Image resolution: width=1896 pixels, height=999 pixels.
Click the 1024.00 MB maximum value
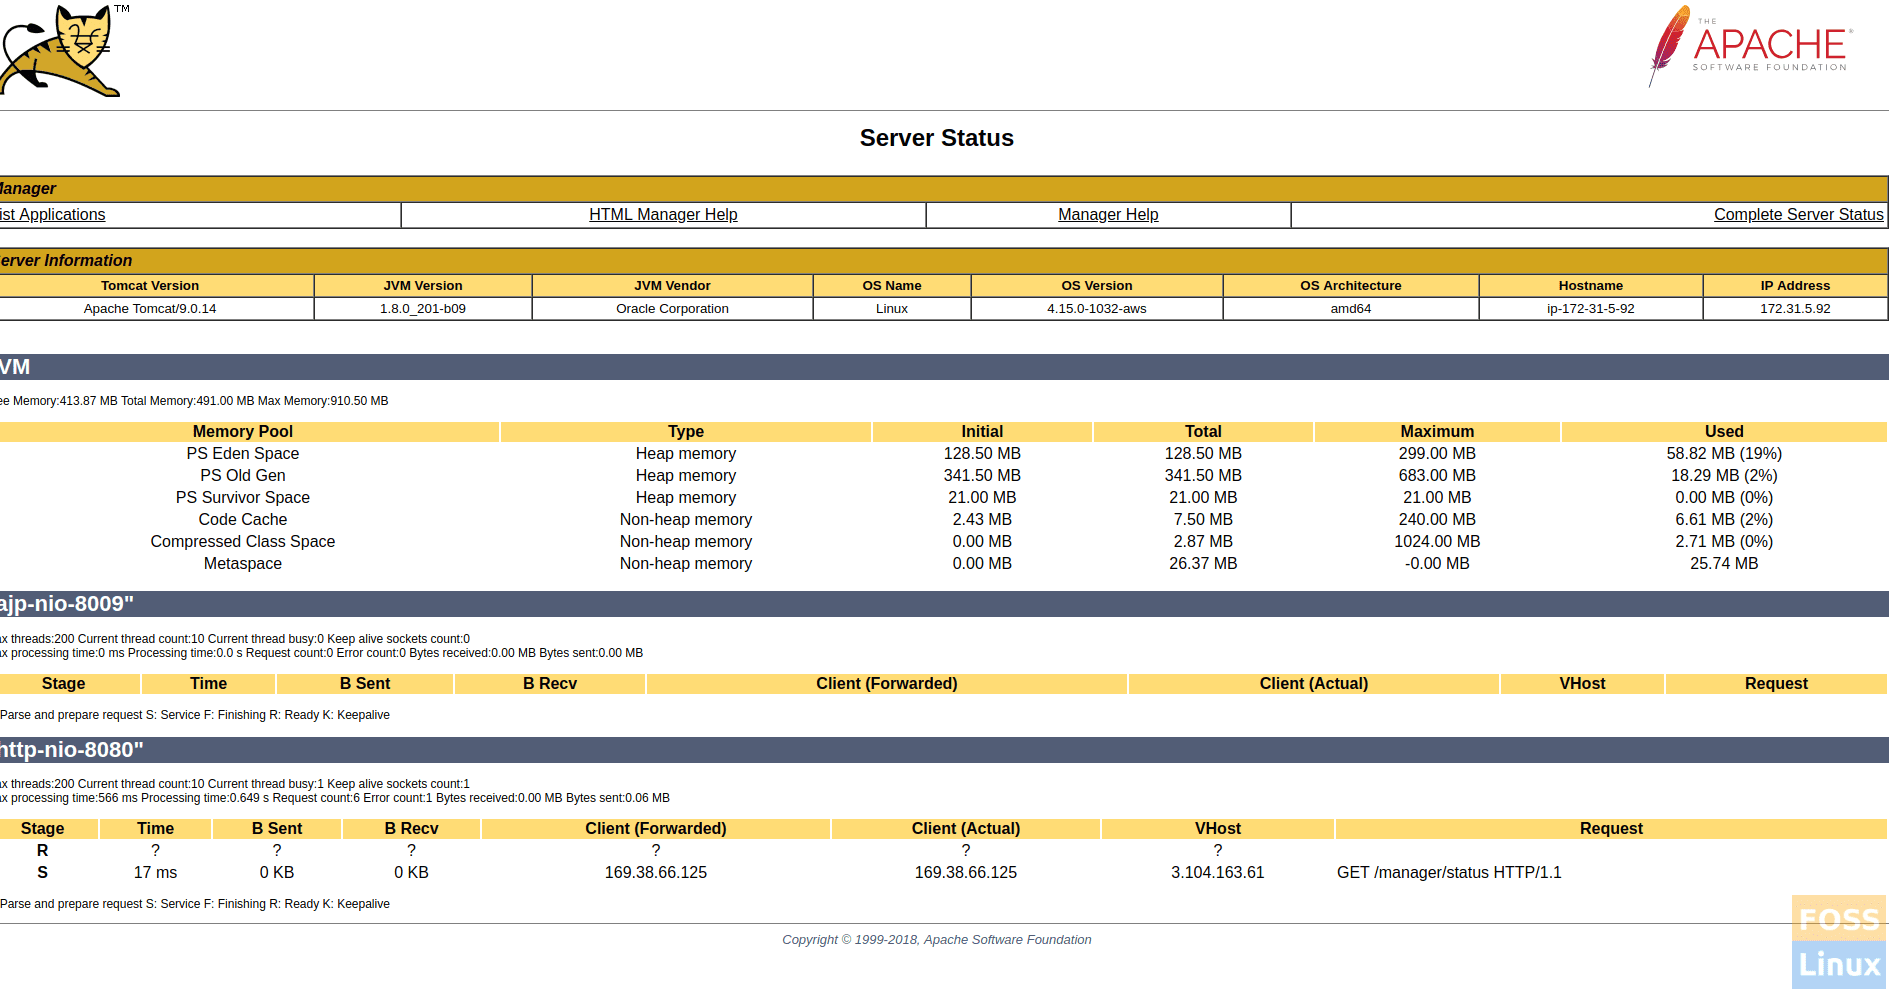pyautogui.click(x=1437, y=542)
